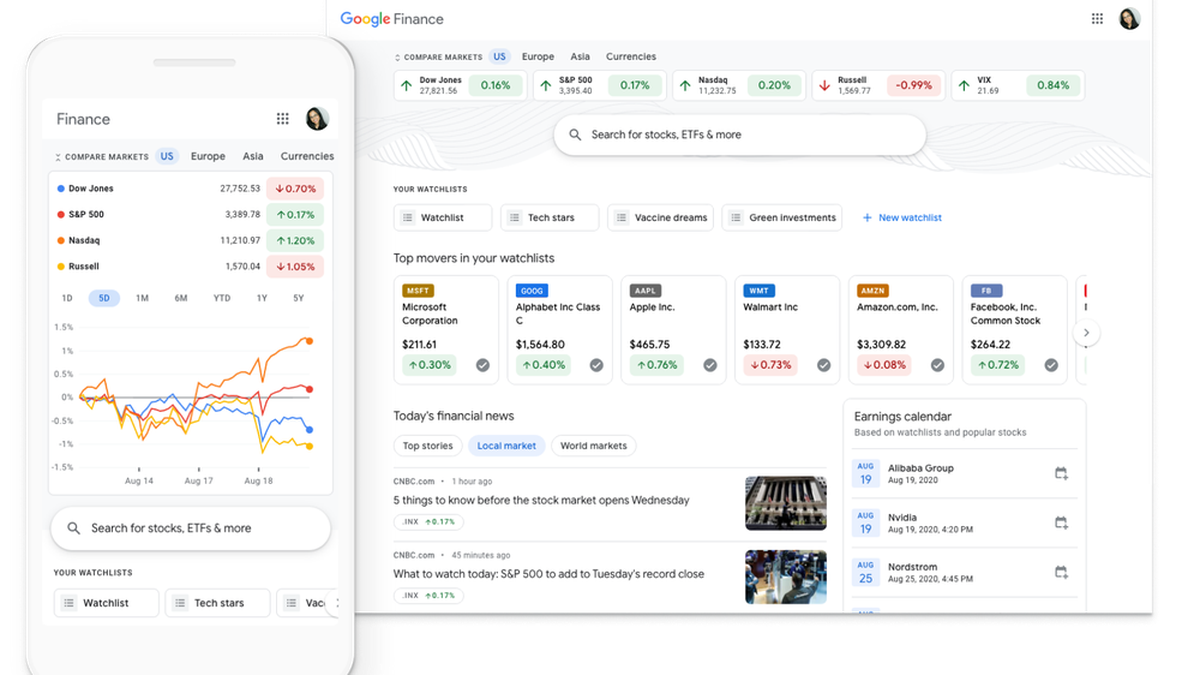The height and width of the screenshot is (675, 1200).
Task: Click the phone's search magnifier icon
Action: pos(74,527)
